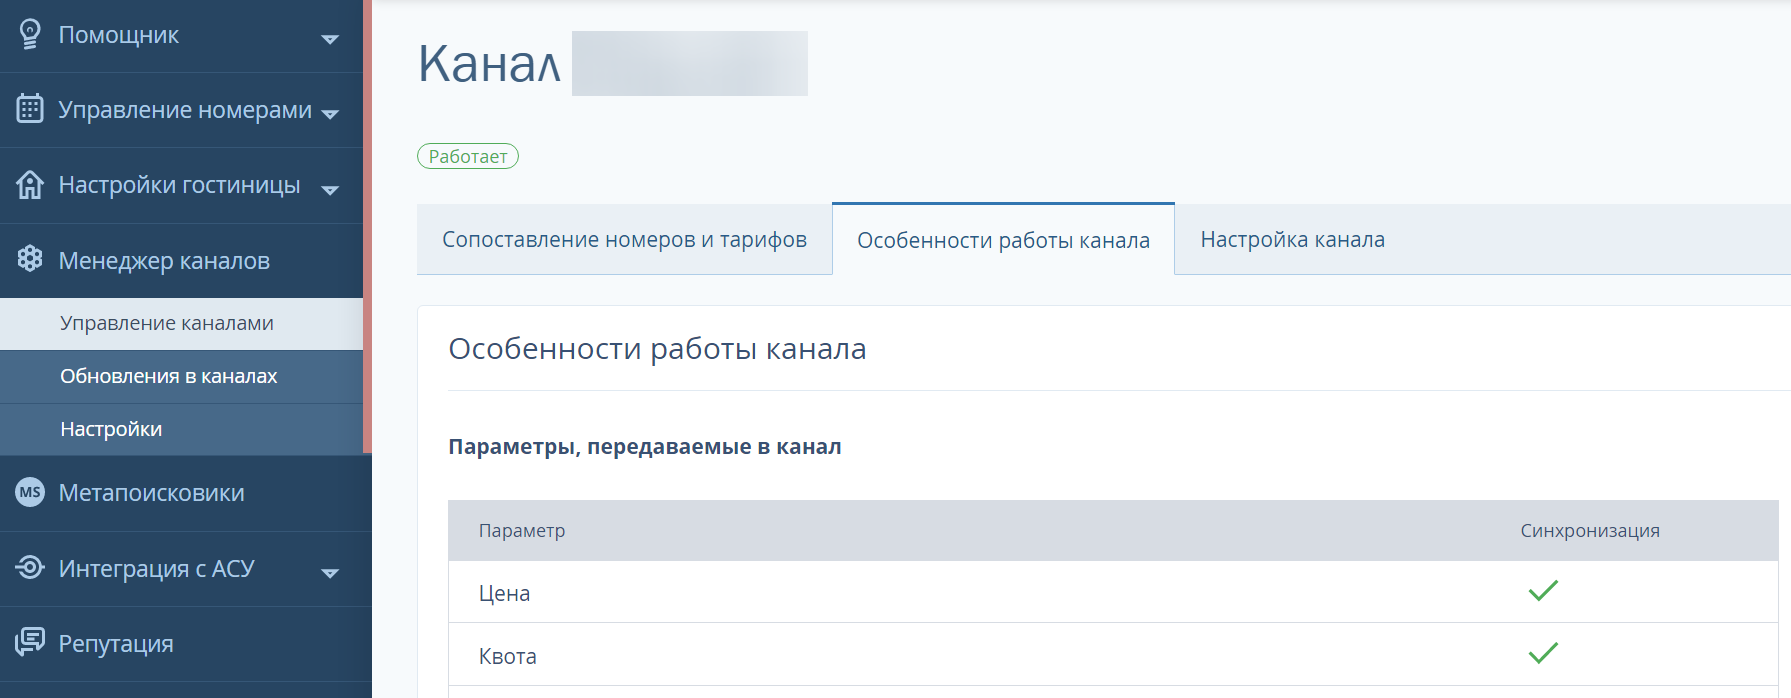Expand the Интеграция с АСУ arrow

click(x=330, y=573)
